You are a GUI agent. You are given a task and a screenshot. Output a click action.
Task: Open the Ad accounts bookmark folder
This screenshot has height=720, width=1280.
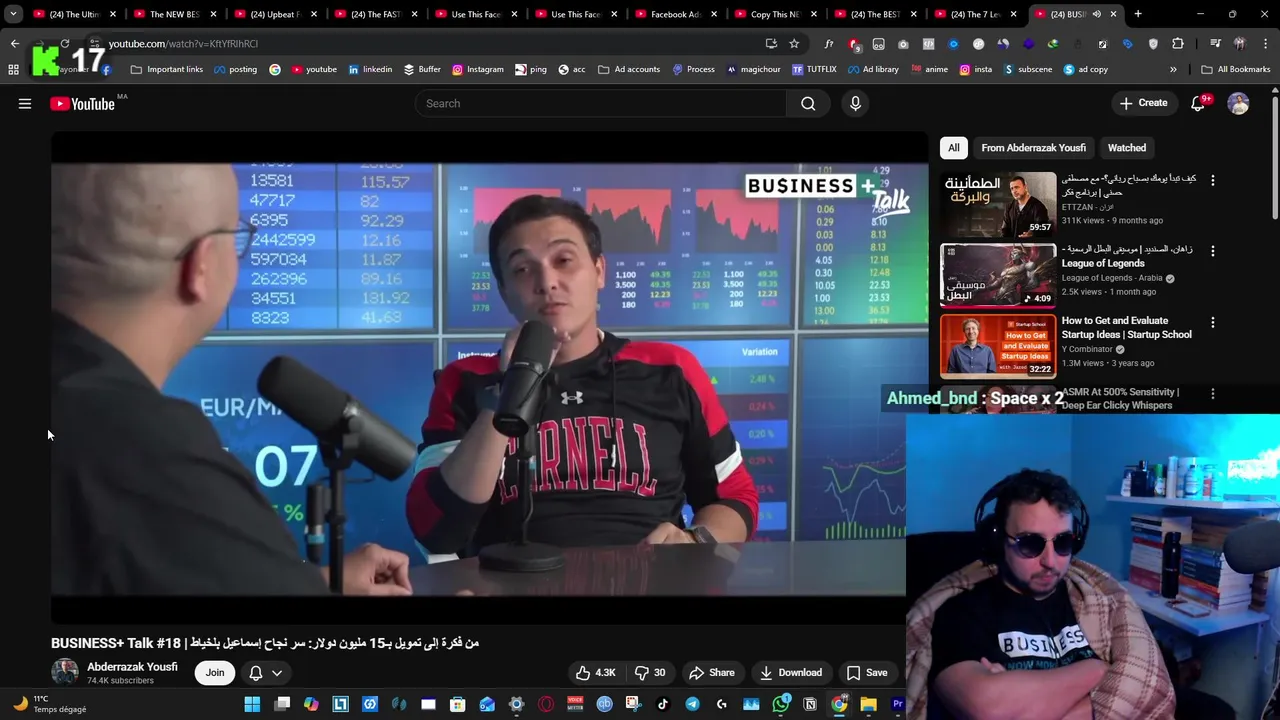point(629,69)
